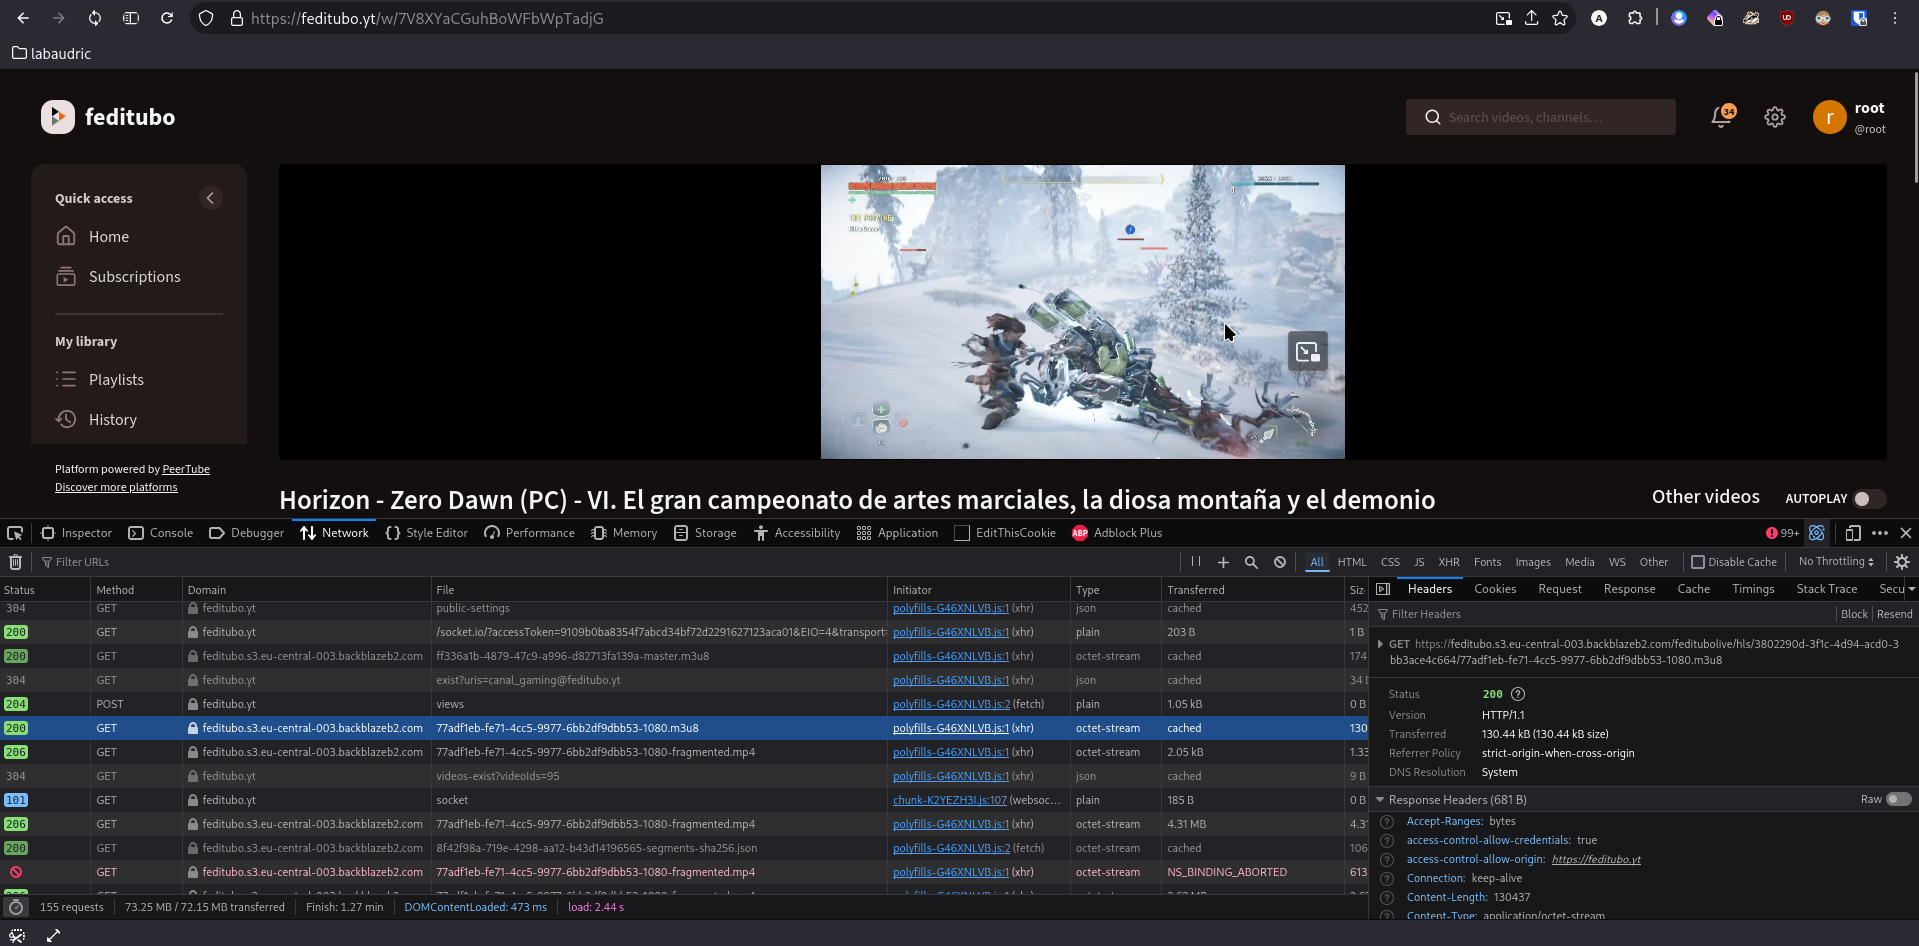Show more detail tabs dropdown arrow
Image resolution: width=1919 pixels, height=946 pixels.
1911,589
